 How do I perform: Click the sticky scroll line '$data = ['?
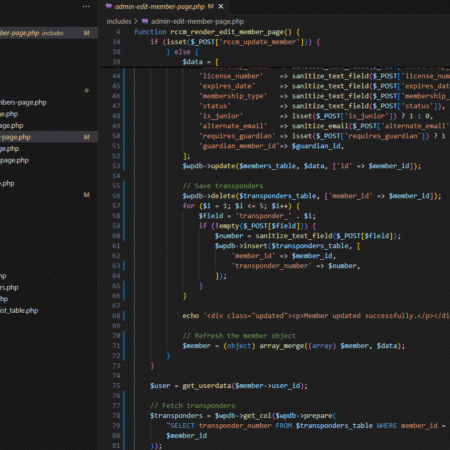200,62
